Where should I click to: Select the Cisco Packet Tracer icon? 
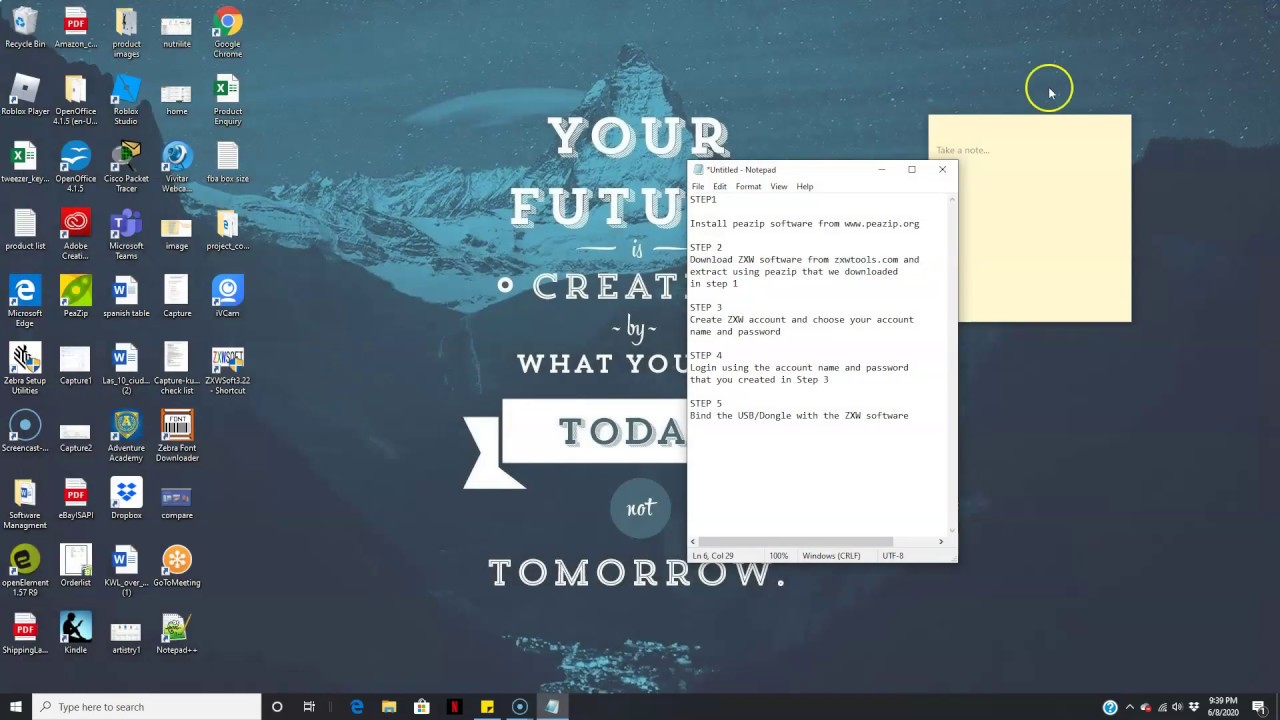click(x=126, y=166)
